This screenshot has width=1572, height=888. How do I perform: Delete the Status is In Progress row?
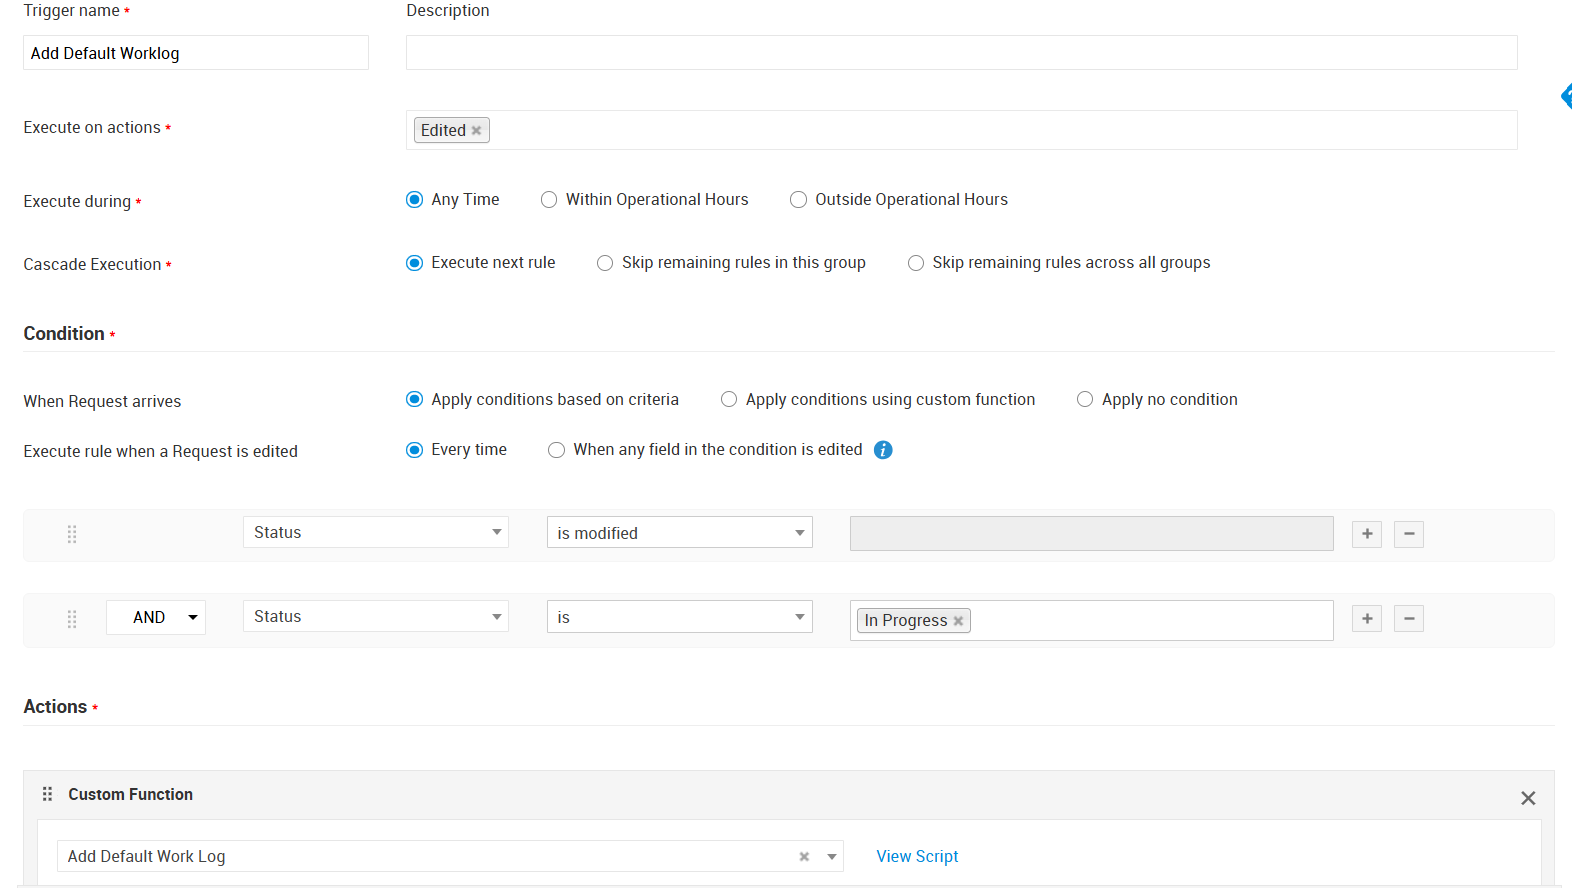click(1408, 618)
